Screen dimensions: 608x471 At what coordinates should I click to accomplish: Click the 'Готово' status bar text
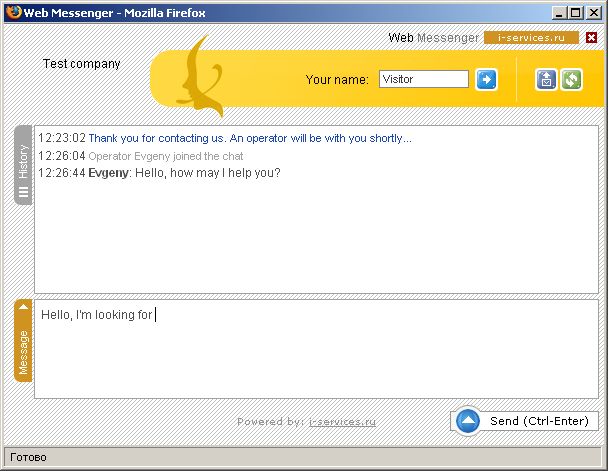(x=28, y=457)
